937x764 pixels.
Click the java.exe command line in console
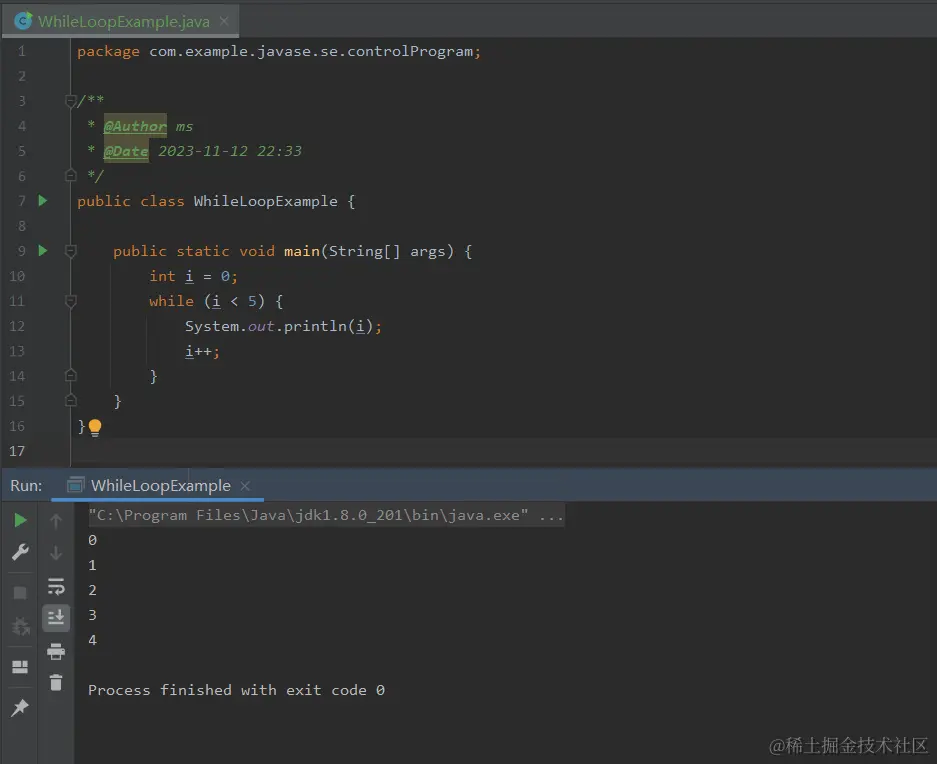point(326,515)
